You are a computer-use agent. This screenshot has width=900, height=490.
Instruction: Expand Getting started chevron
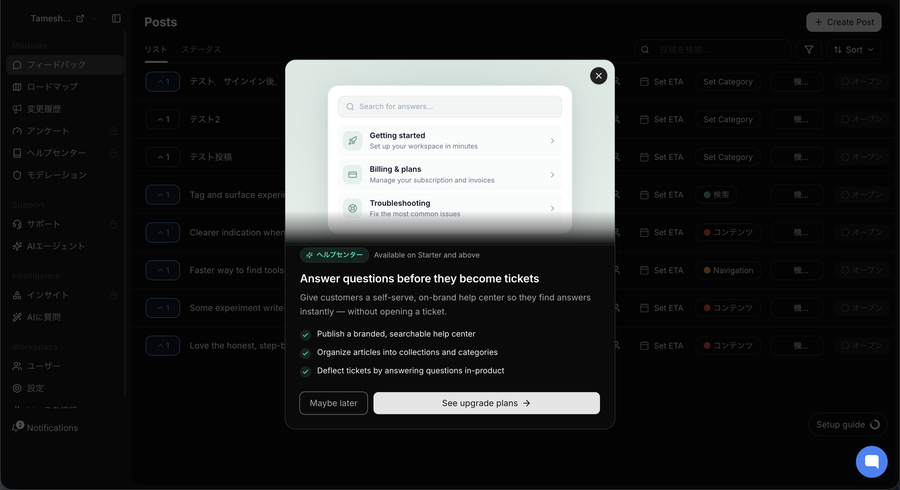pos(552,141)
